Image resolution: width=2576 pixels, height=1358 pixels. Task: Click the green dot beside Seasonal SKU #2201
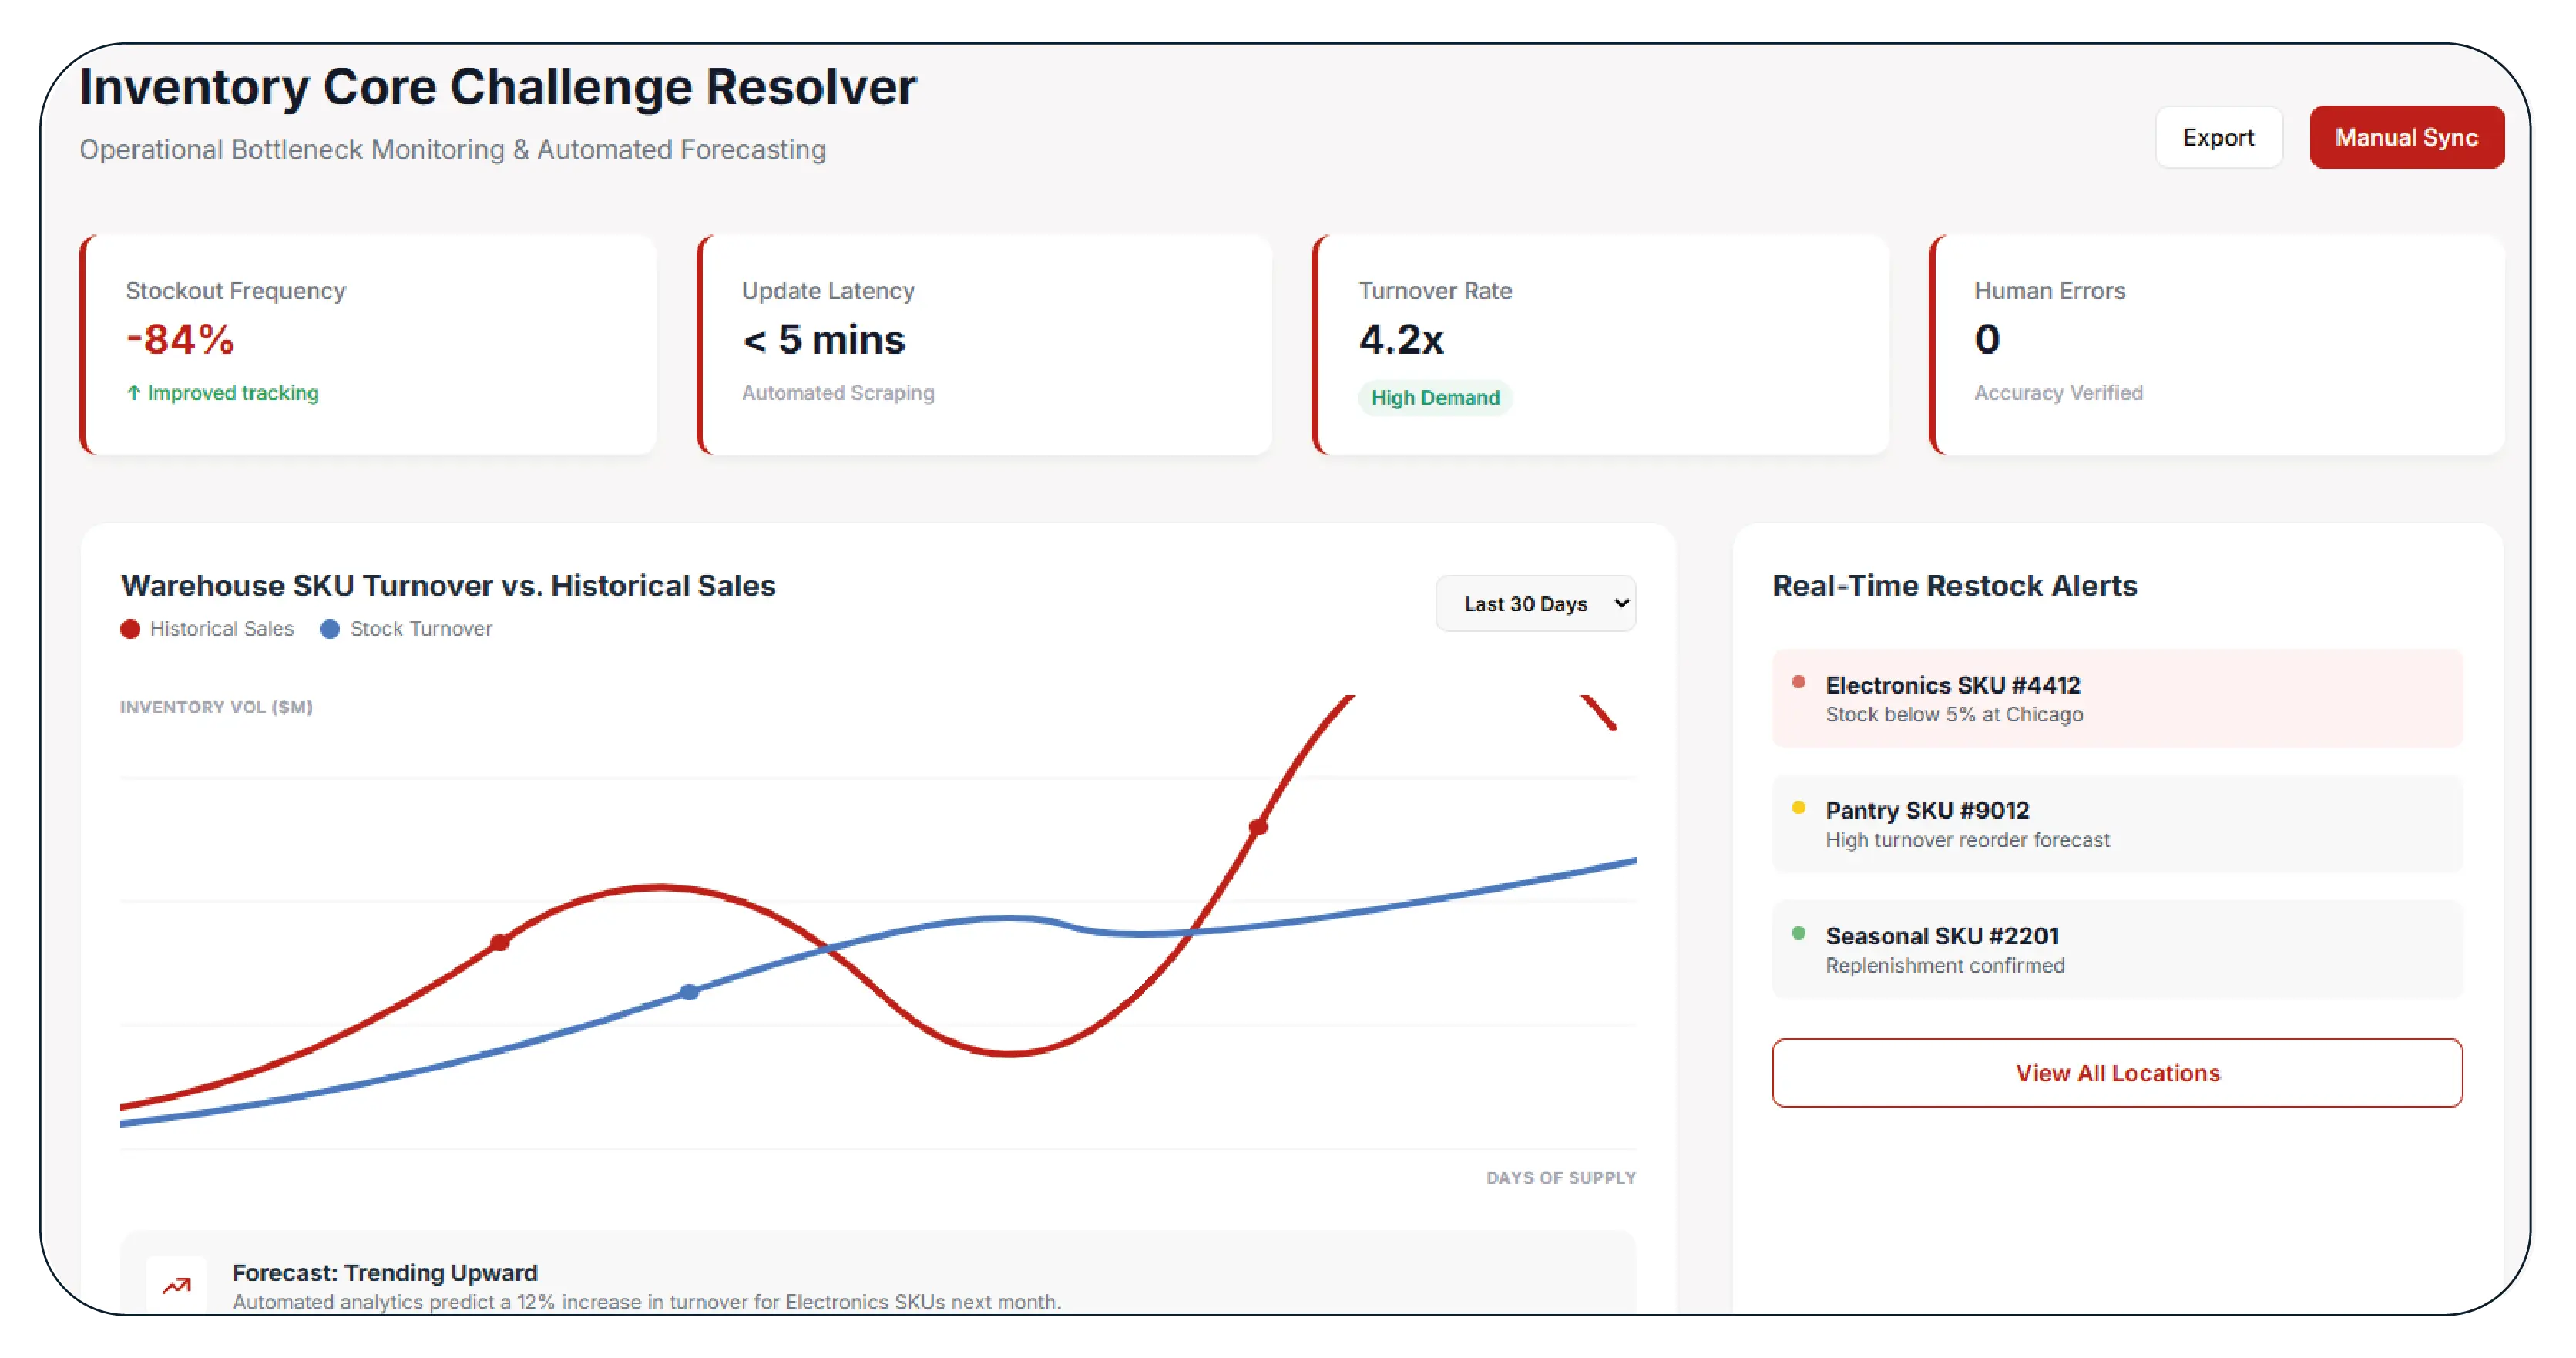coord(1798,934)
